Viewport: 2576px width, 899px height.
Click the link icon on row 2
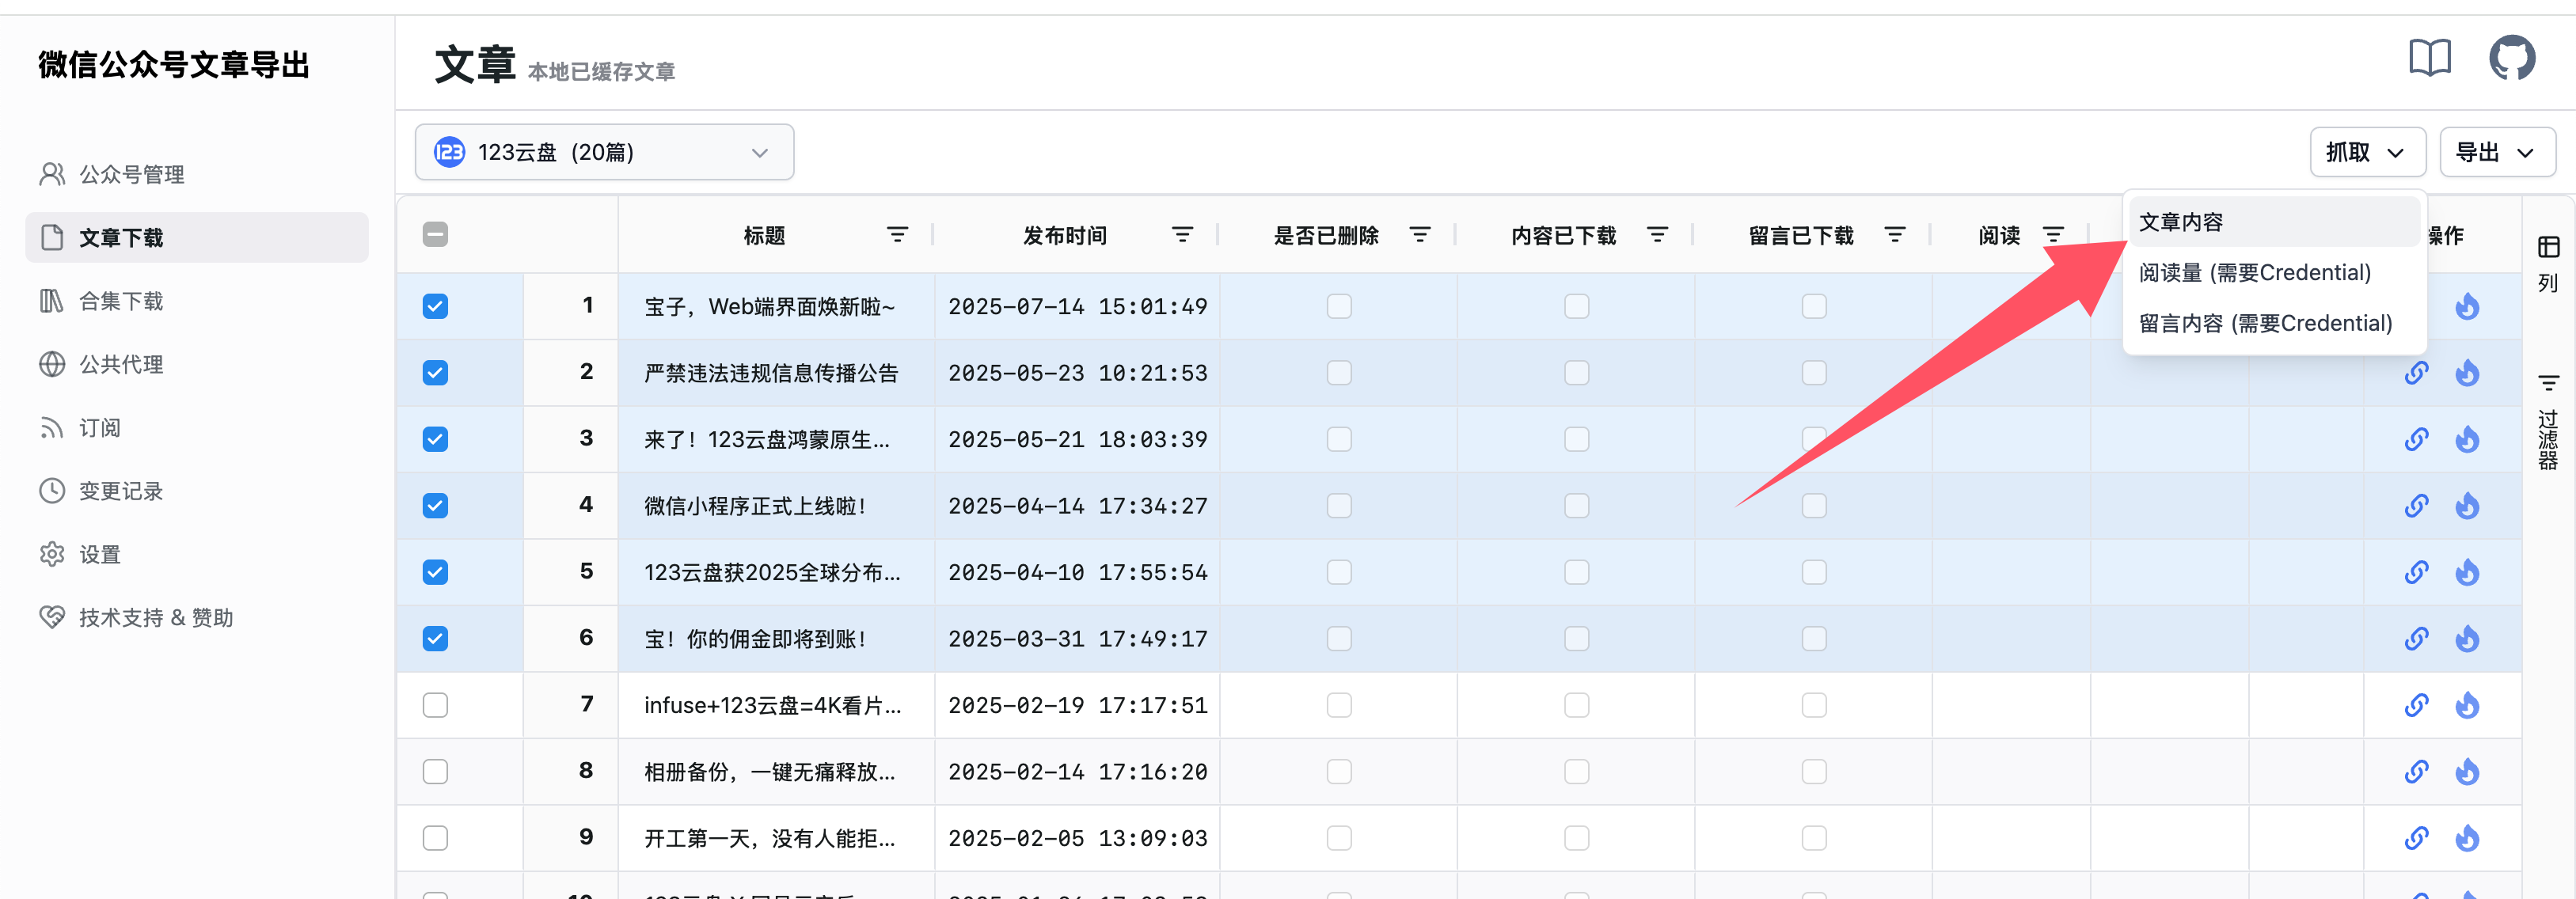coord(2417,372)
